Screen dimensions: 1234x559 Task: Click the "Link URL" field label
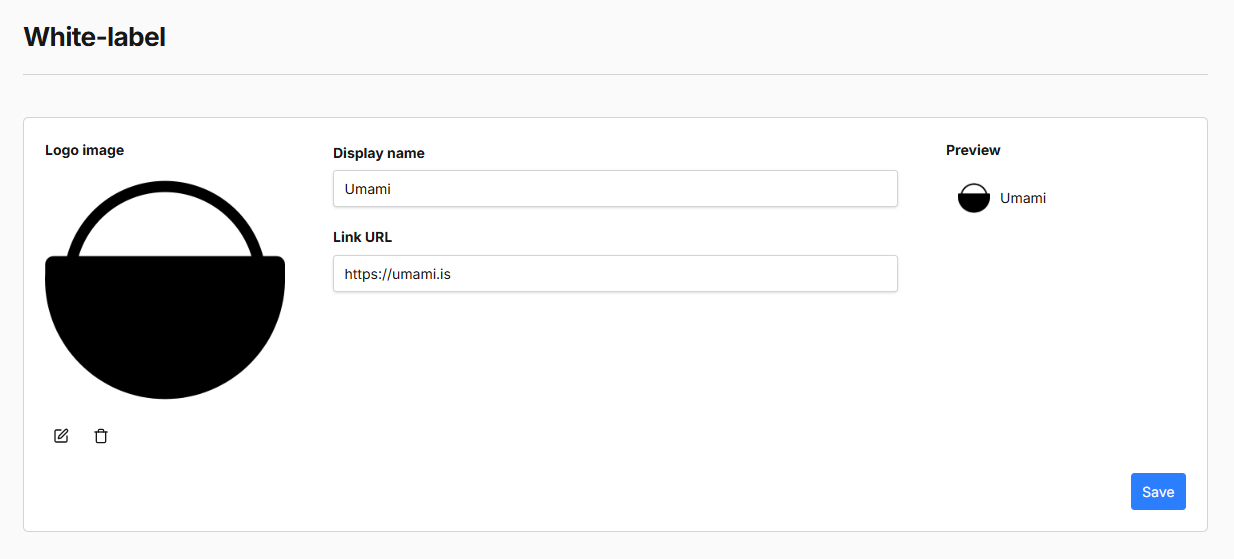click(x=362, y=237)
